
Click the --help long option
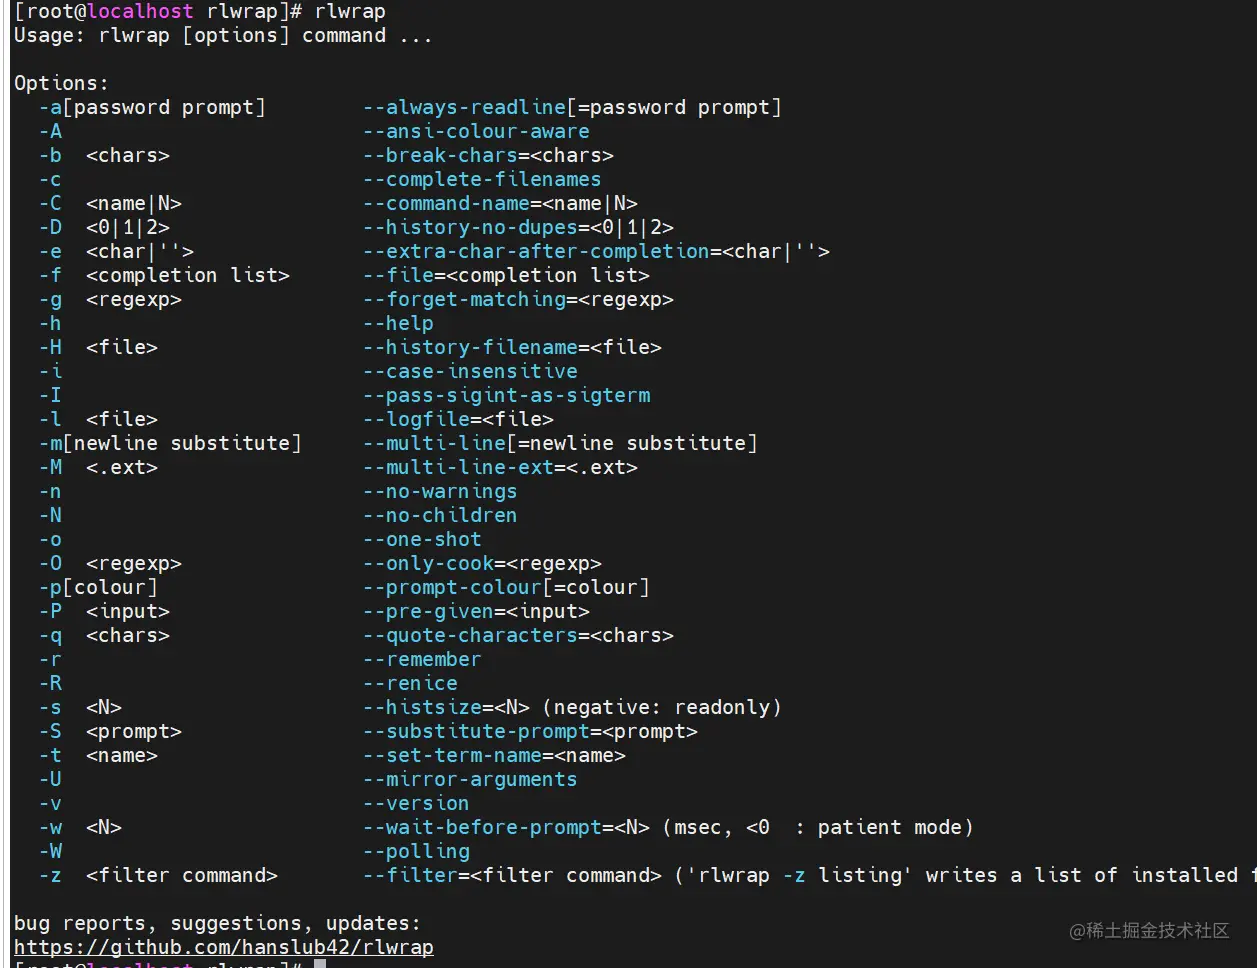(398, 323)
